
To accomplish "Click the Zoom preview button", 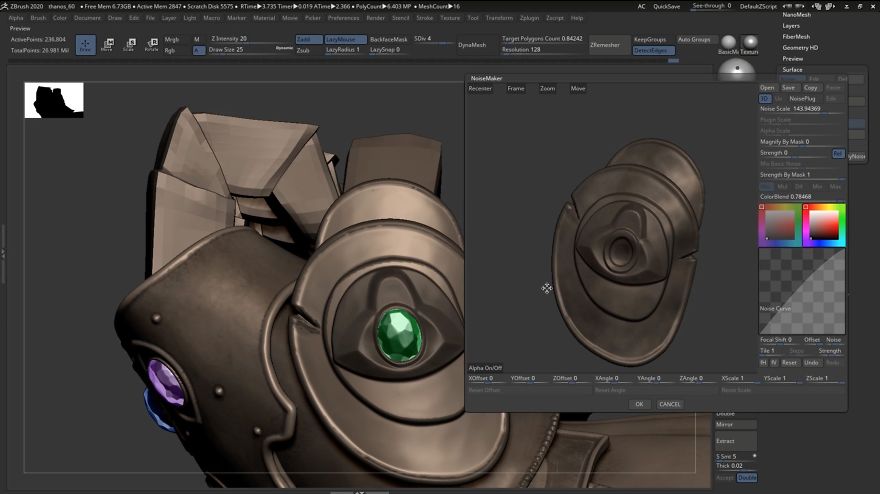I will coord(547,89).
